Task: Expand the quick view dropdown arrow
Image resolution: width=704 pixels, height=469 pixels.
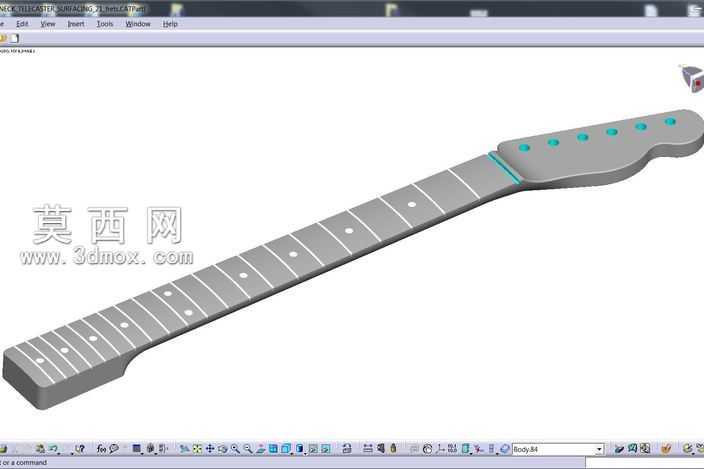Action: coord(291,453)
